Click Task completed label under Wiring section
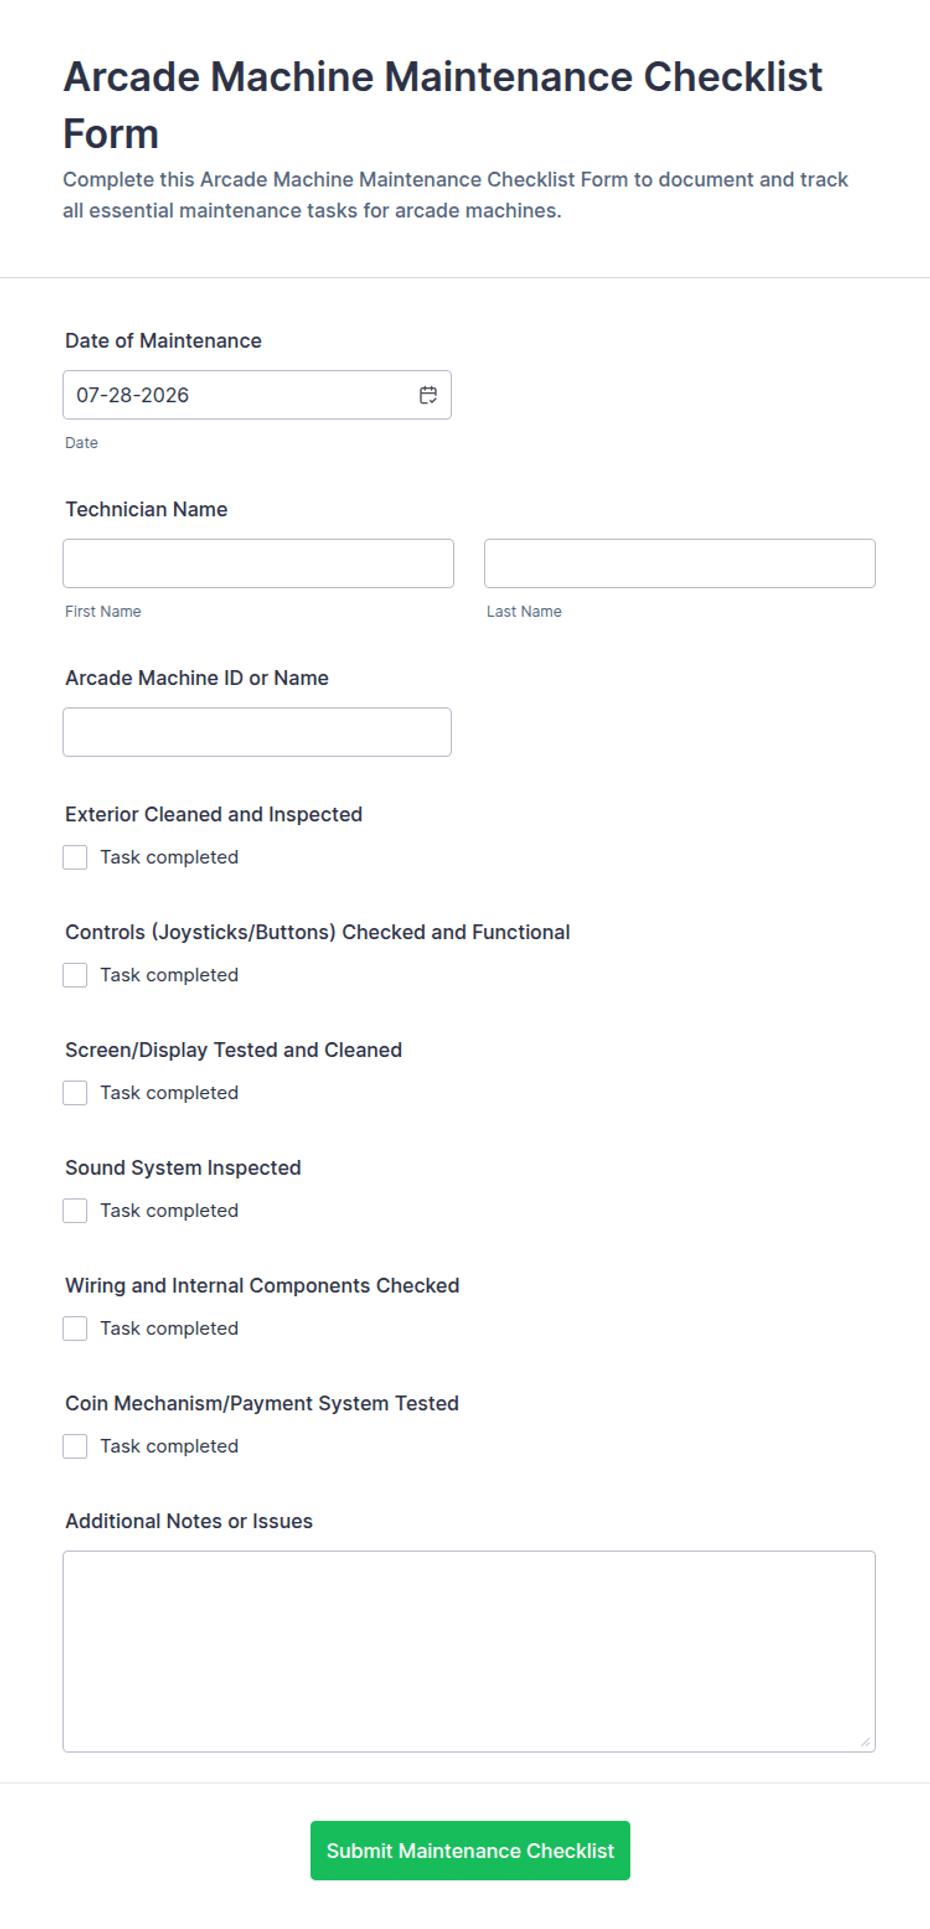This screenshot has height=1929, width=930. (169, 1329)
